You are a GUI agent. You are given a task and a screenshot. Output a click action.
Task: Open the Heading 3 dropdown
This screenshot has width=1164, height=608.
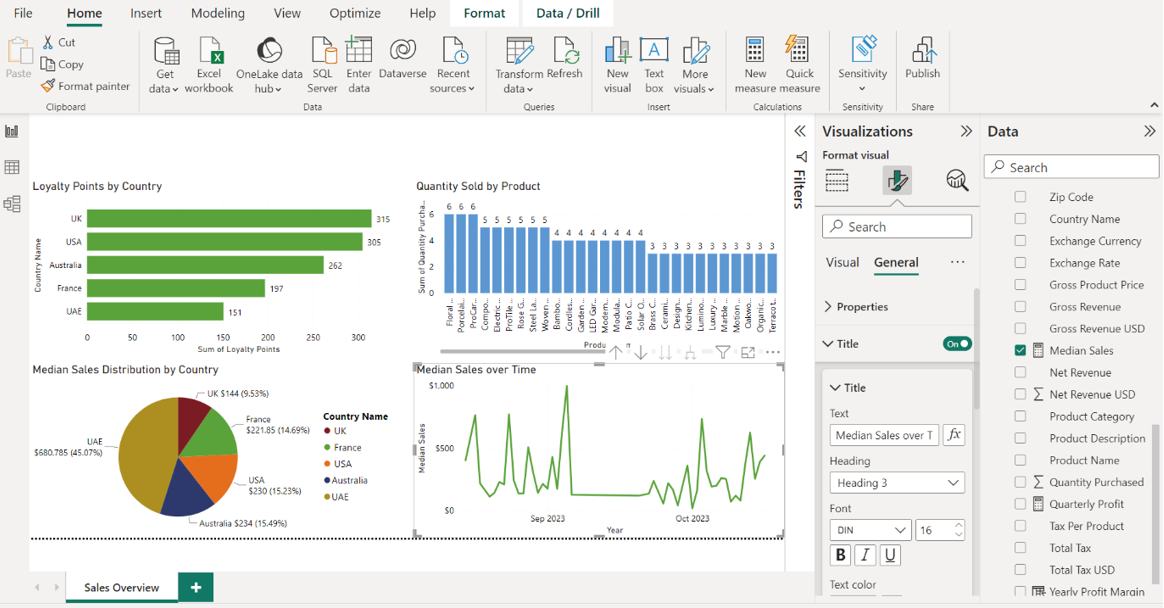pos(896,483)
